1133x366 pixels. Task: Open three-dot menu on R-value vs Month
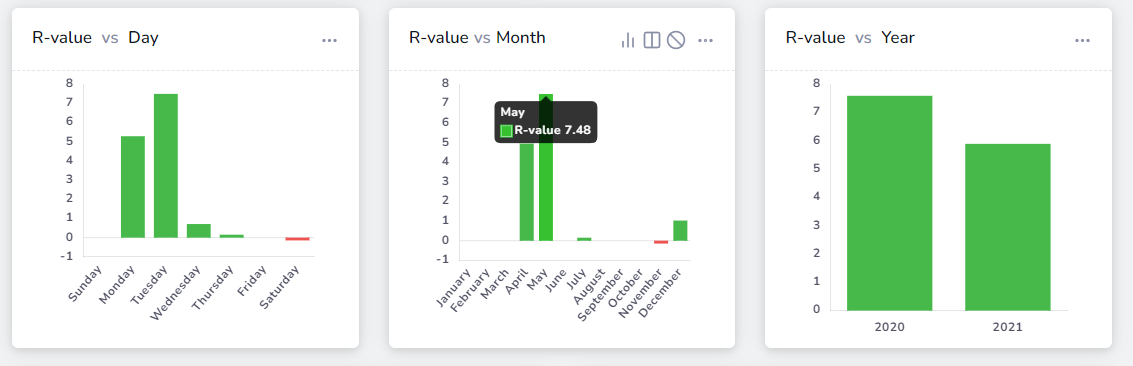[x=706, y=40]
